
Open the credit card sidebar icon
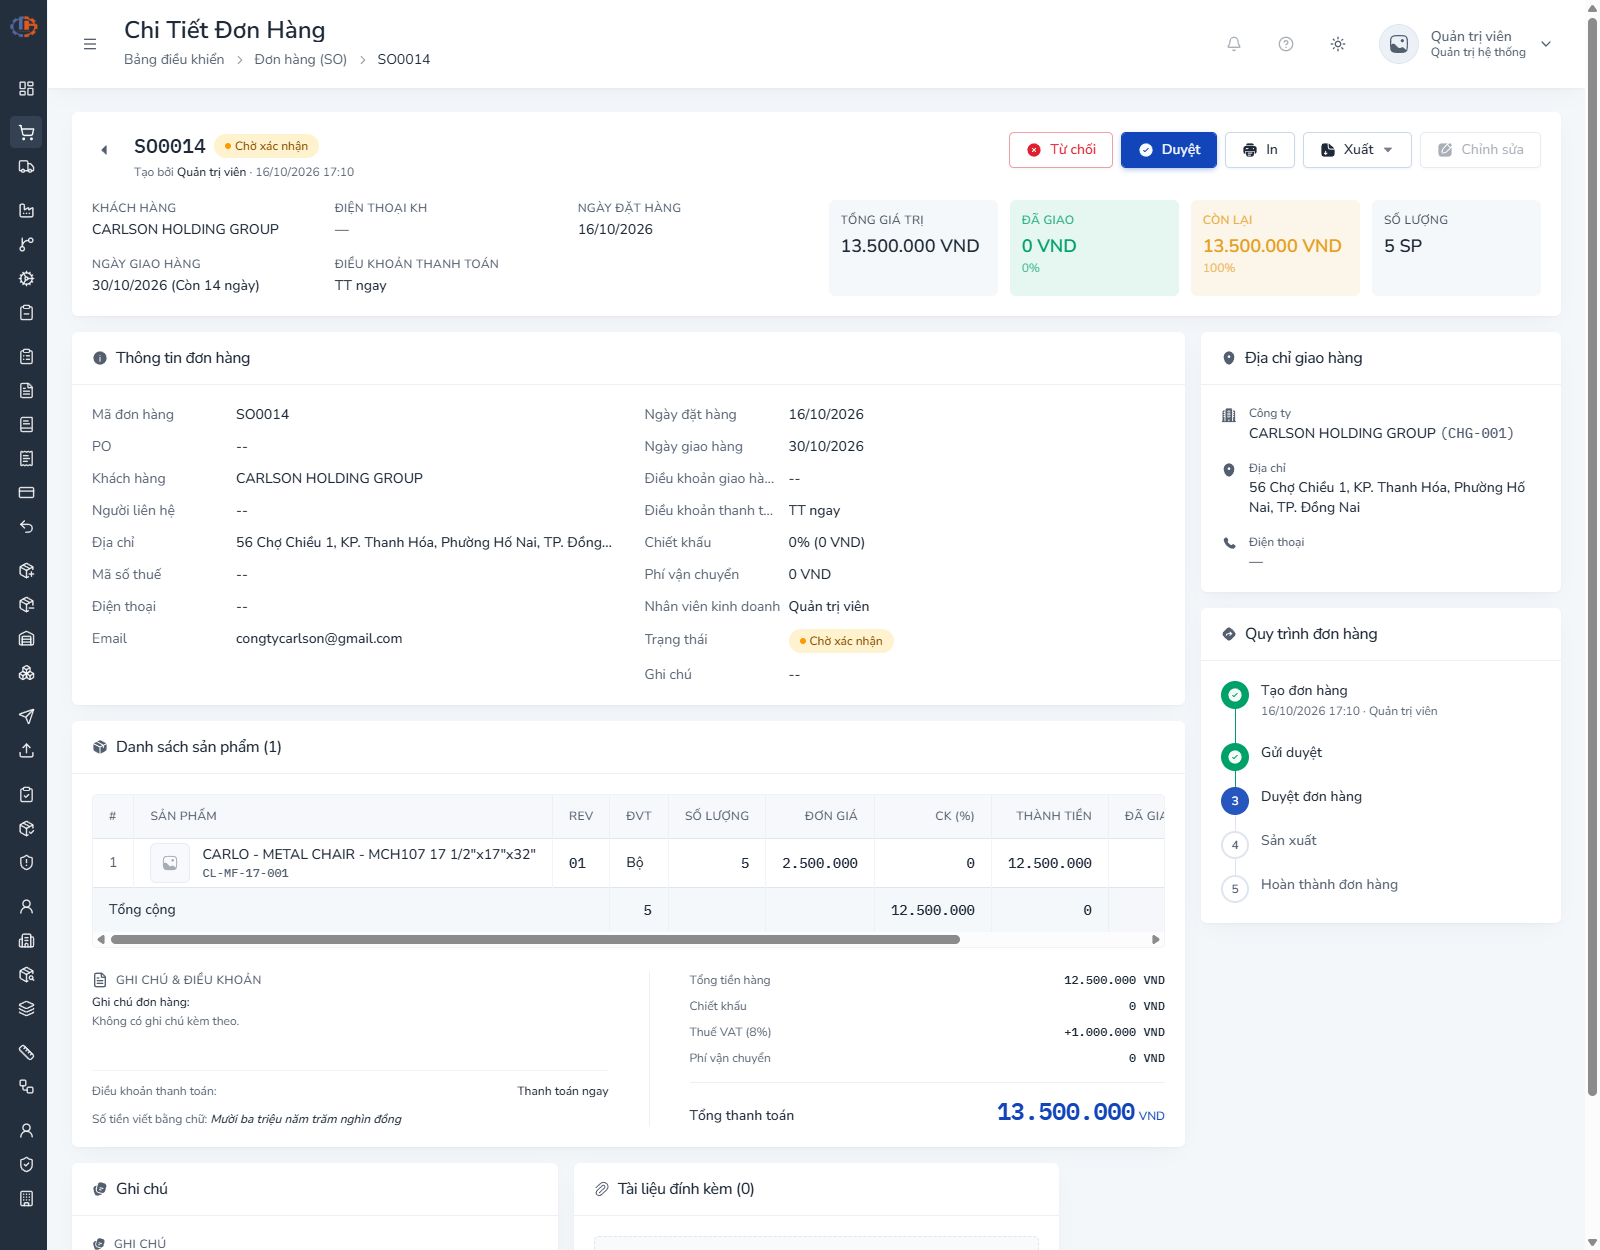click(x=26, y=492)
